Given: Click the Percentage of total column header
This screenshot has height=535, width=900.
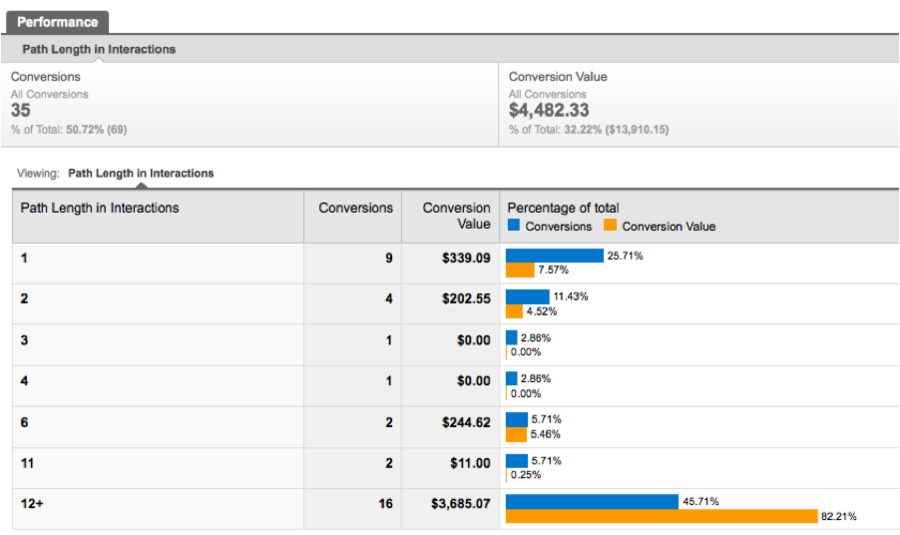Looking at the screenshot, I should (563, 208).
